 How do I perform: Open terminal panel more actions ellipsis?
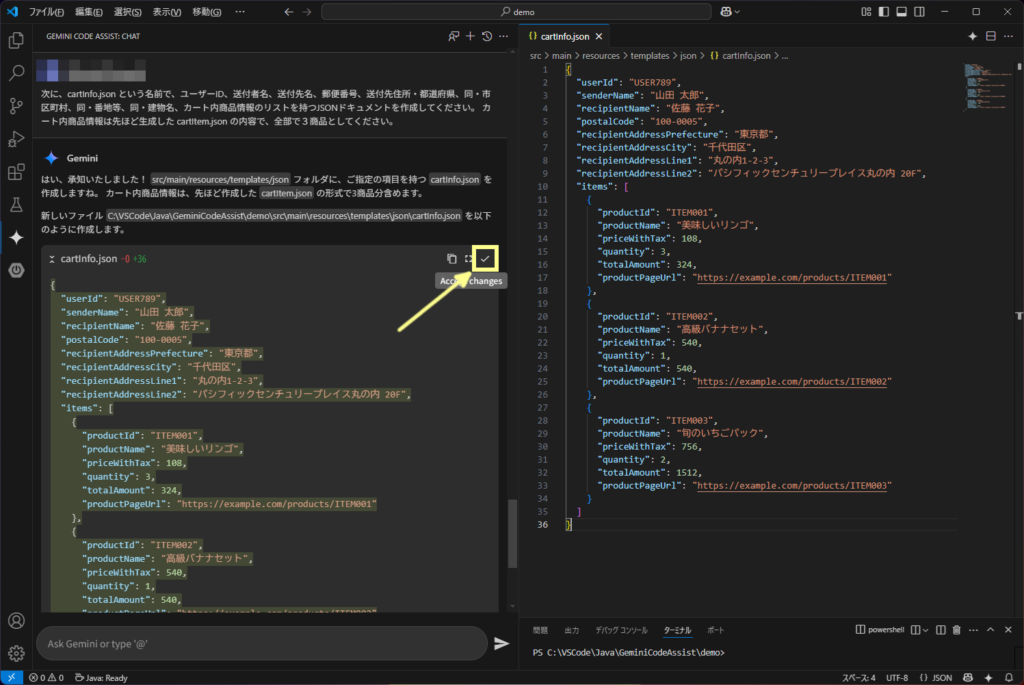[x=974, y=630]
